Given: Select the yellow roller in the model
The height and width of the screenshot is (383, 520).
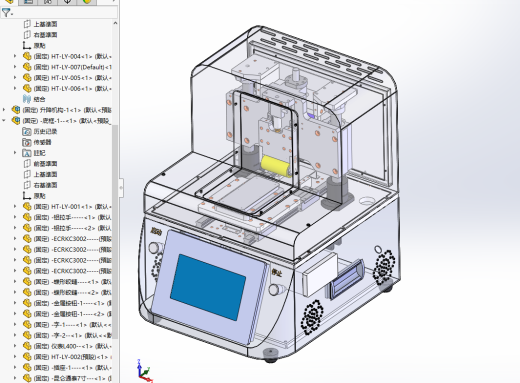Looking at the screenshot, I should pyautogui.click(x=276, y=166).
